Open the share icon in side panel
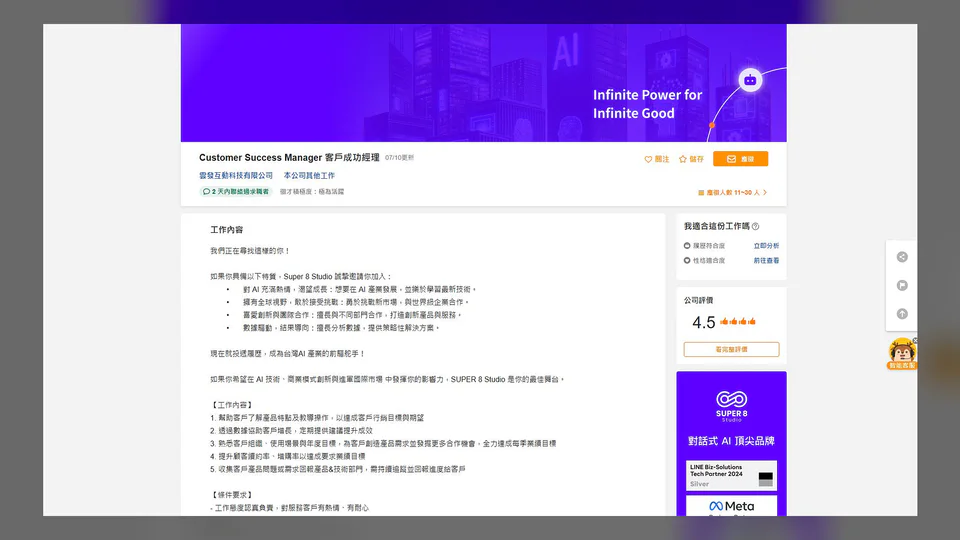 tap(902, 257)
